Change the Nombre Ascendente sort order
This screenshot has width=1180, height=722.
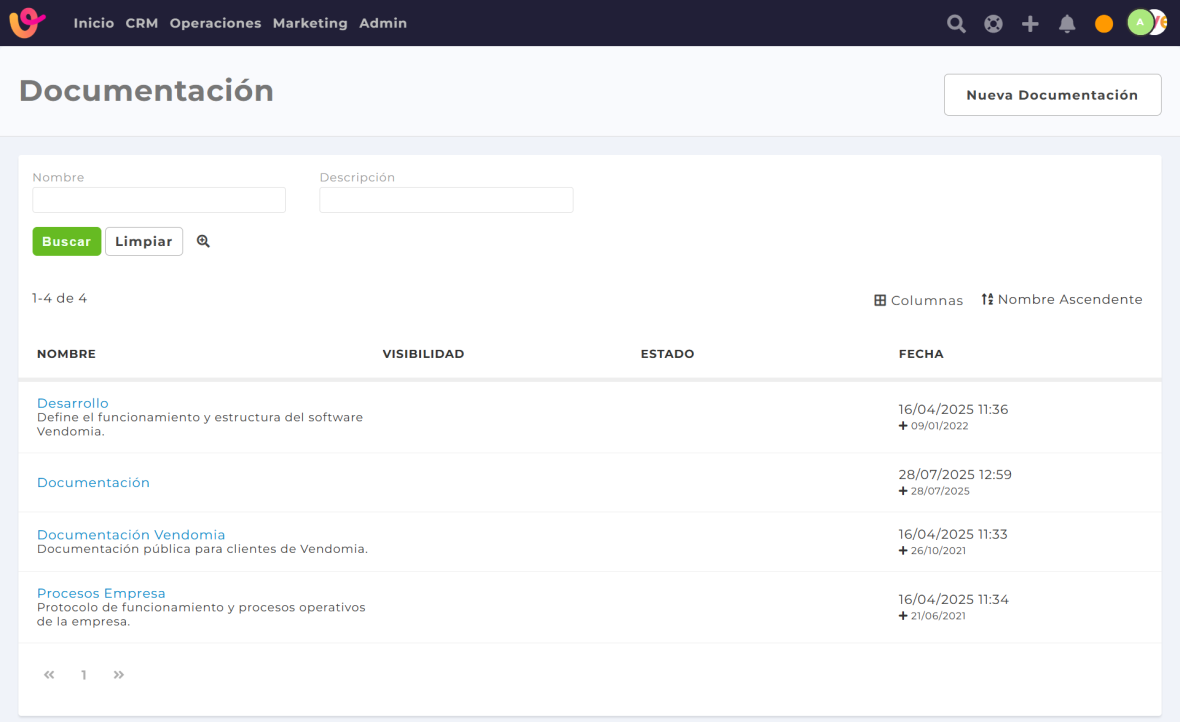(1061, 299)
